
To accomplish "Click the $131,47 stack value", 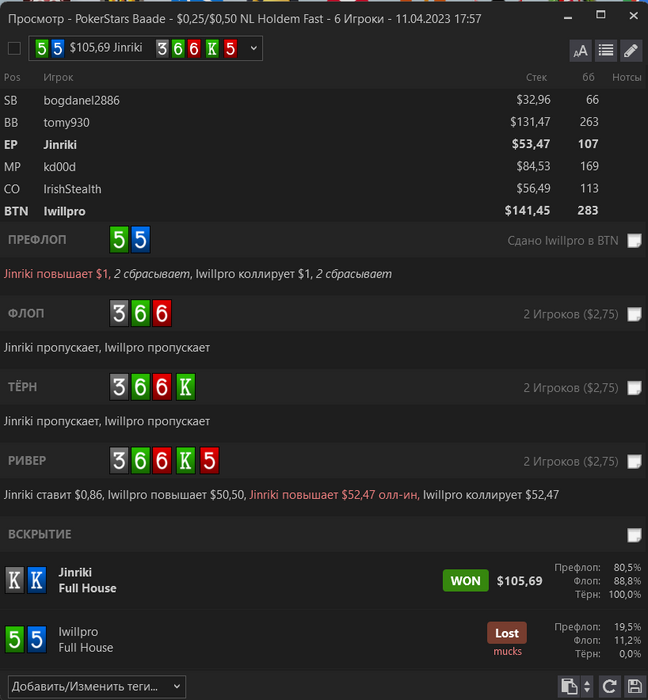I will [530, 122].
